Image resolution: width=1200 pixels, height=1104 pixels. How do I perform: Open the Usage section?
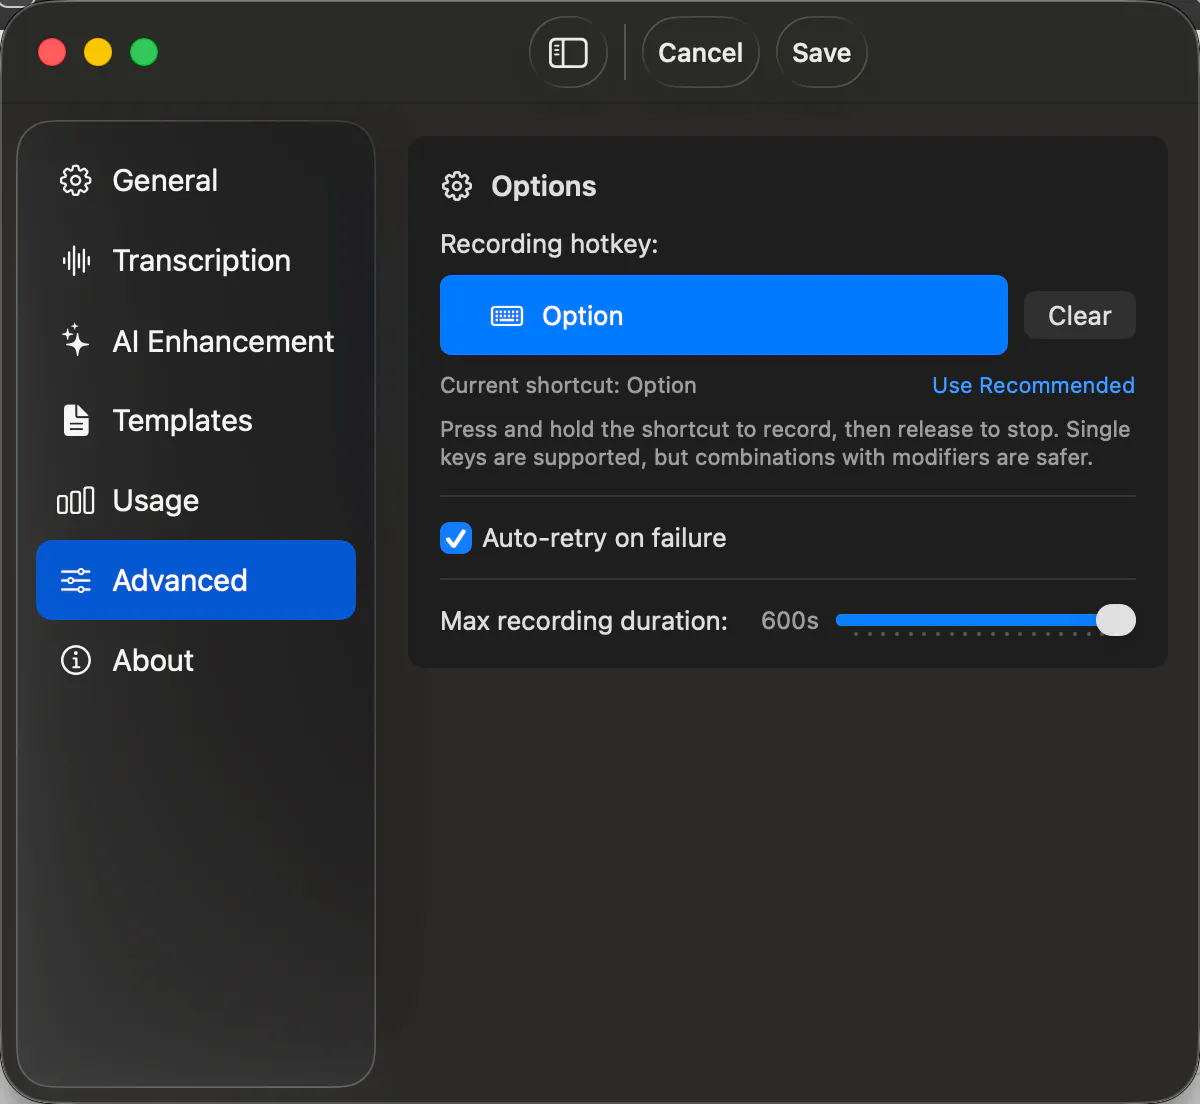pyautogui.click(x=196, y=501)
